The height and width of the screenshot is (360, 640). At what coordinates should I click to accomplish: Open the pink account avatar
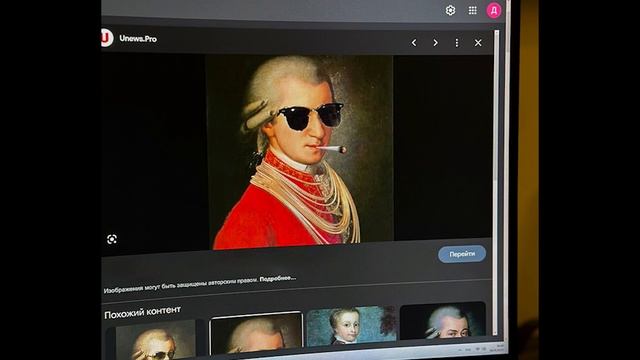pyautogui.click(x=493, y=11)
